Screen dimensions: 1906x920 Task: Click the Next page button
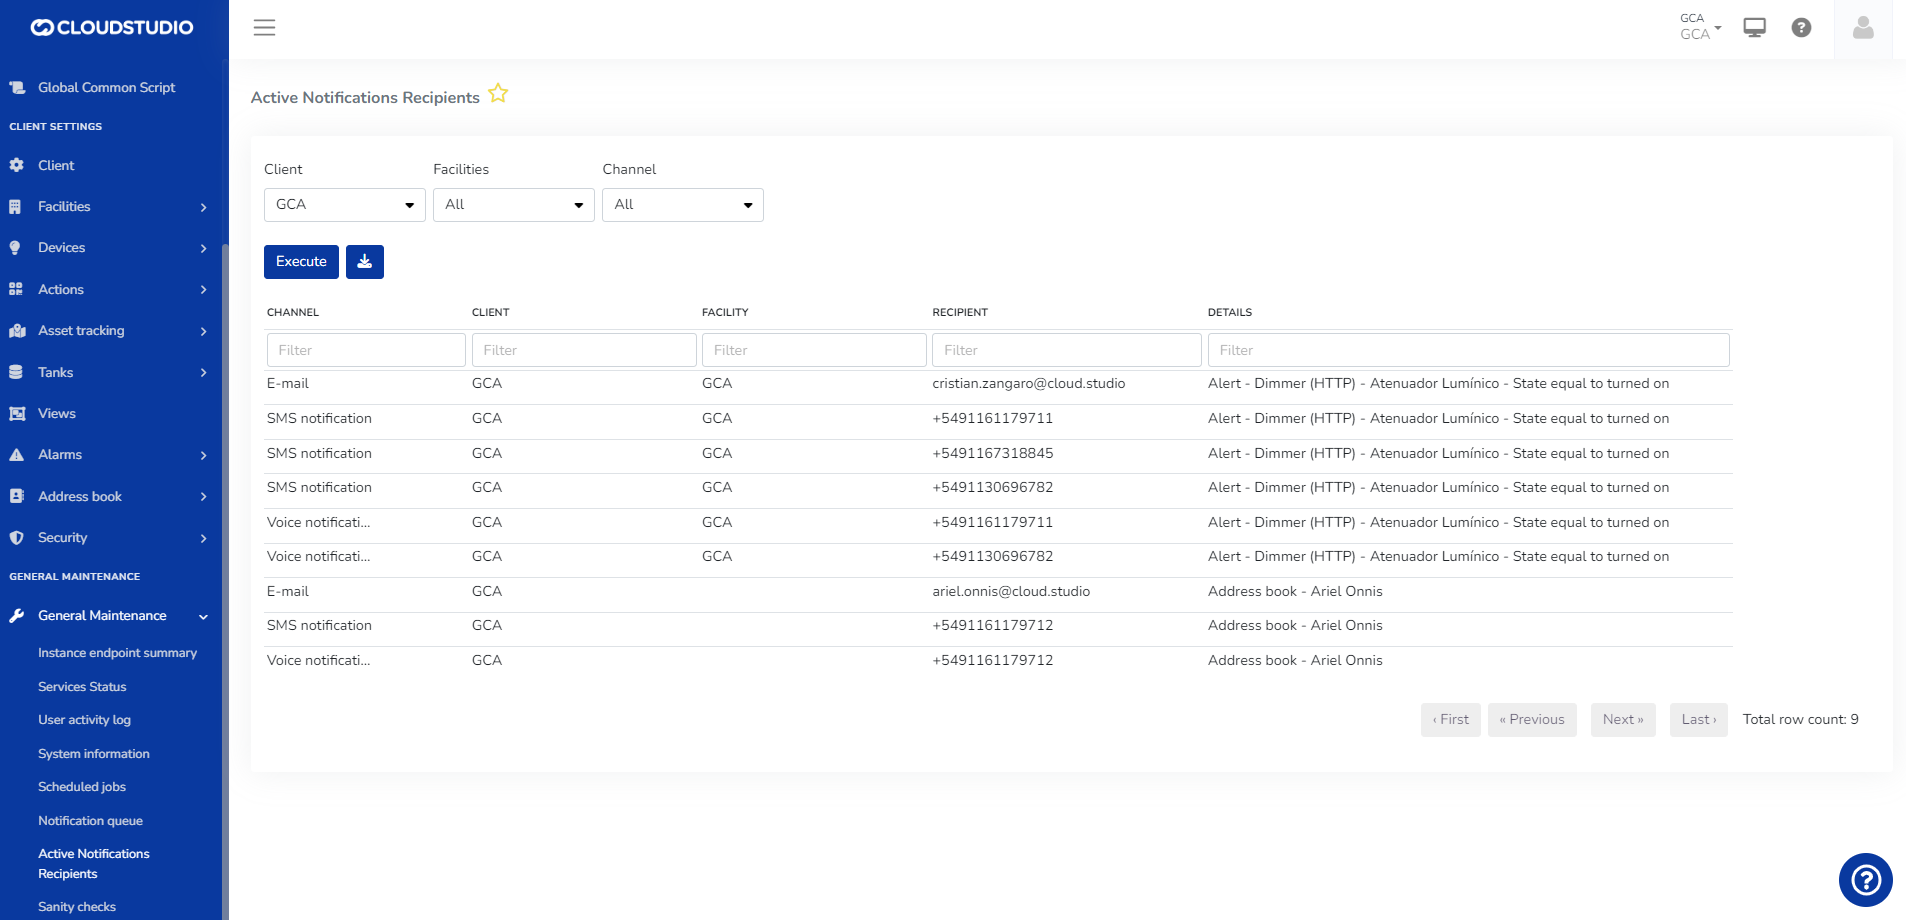(1622, 720)
